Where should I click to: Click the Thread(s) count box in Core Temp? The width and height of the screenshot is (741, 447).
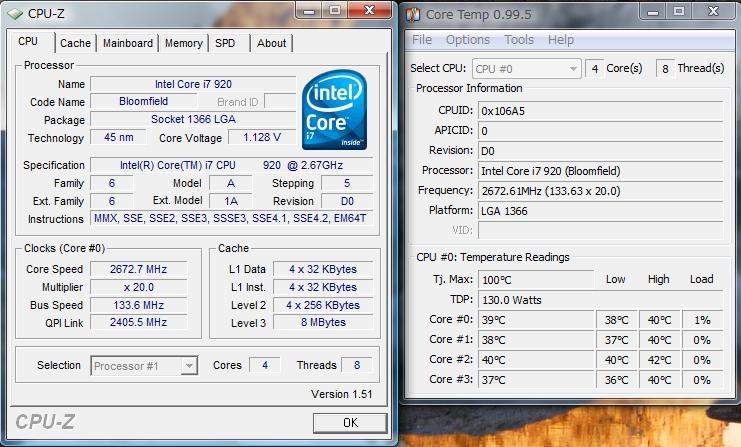pyautogui.click(x=665, y=69)
